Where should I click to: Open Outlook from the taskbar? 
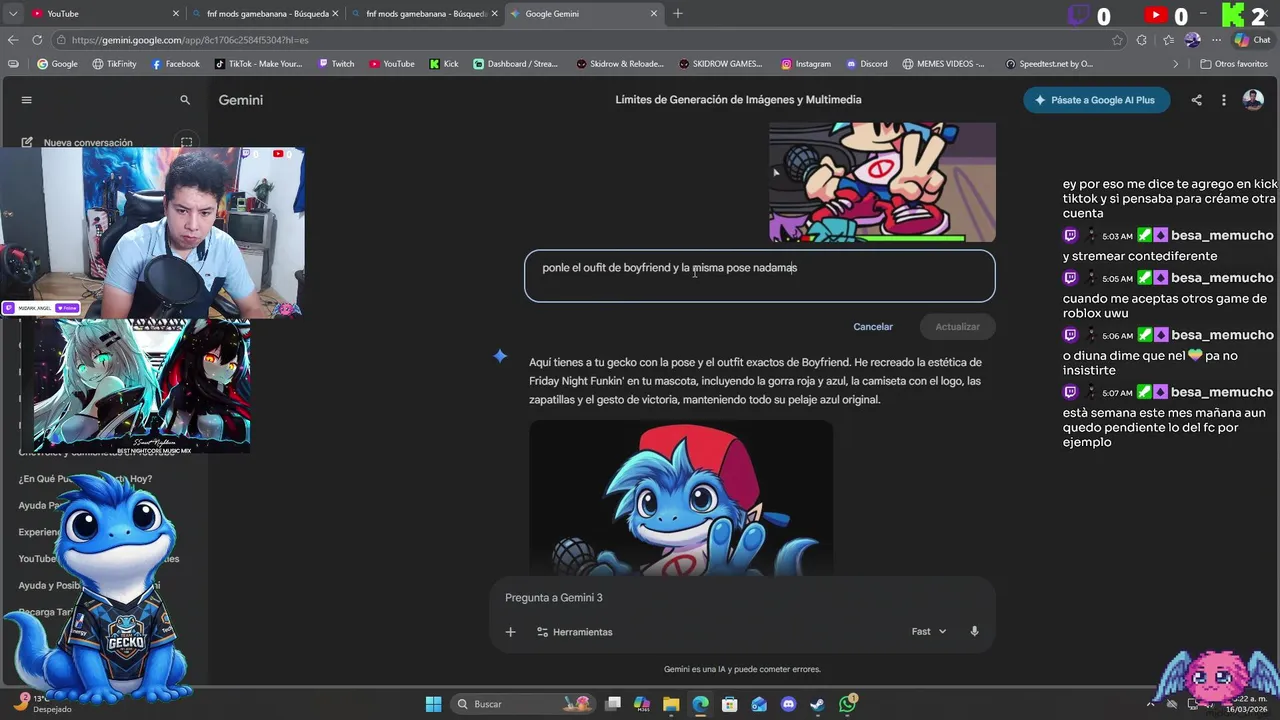(759, 704)
